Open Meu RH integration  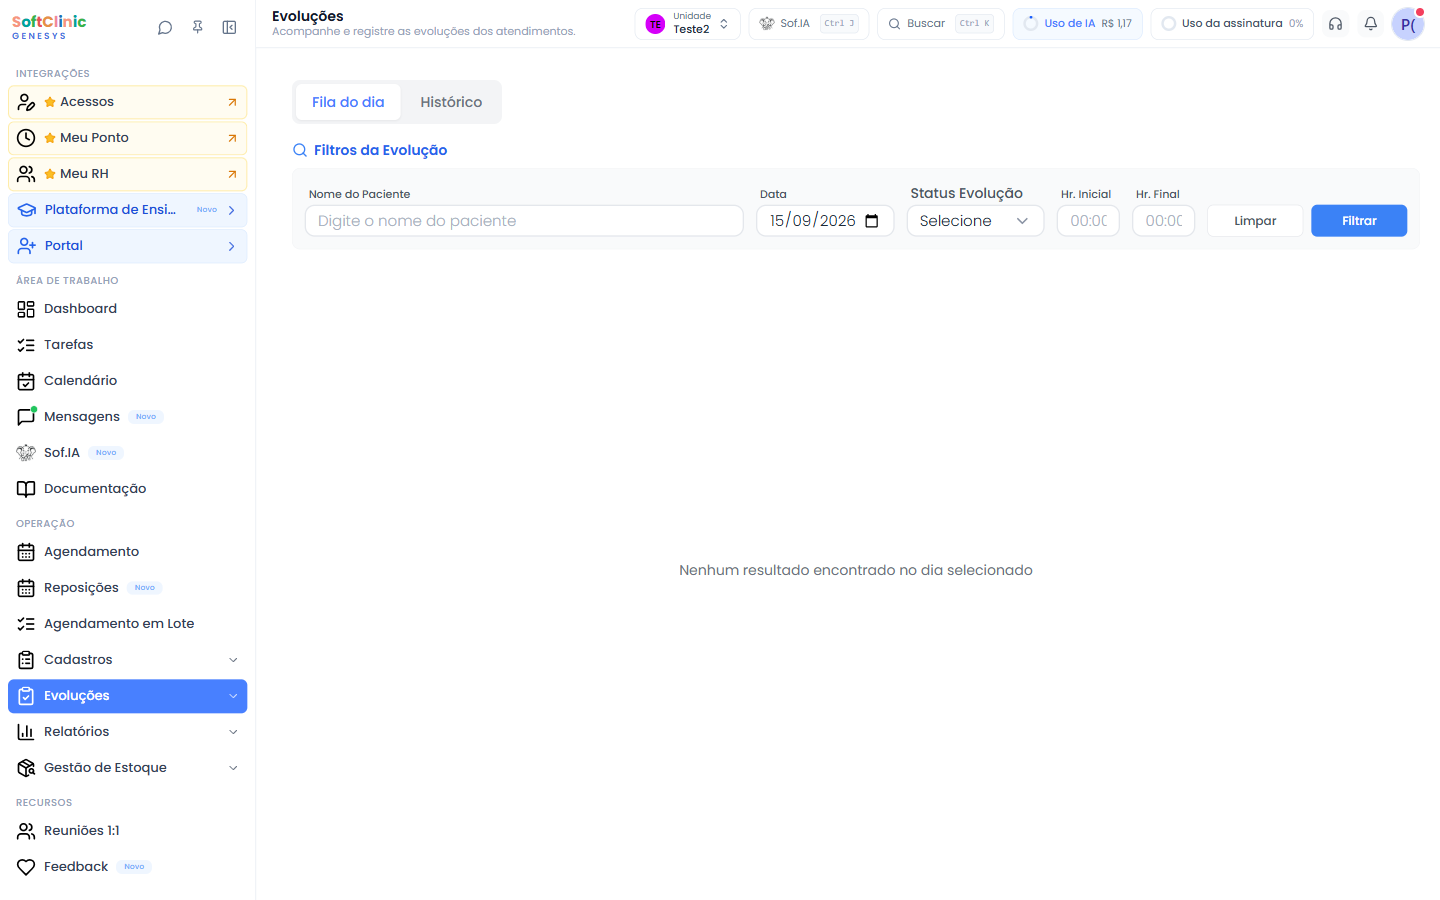tap(127, 174)
